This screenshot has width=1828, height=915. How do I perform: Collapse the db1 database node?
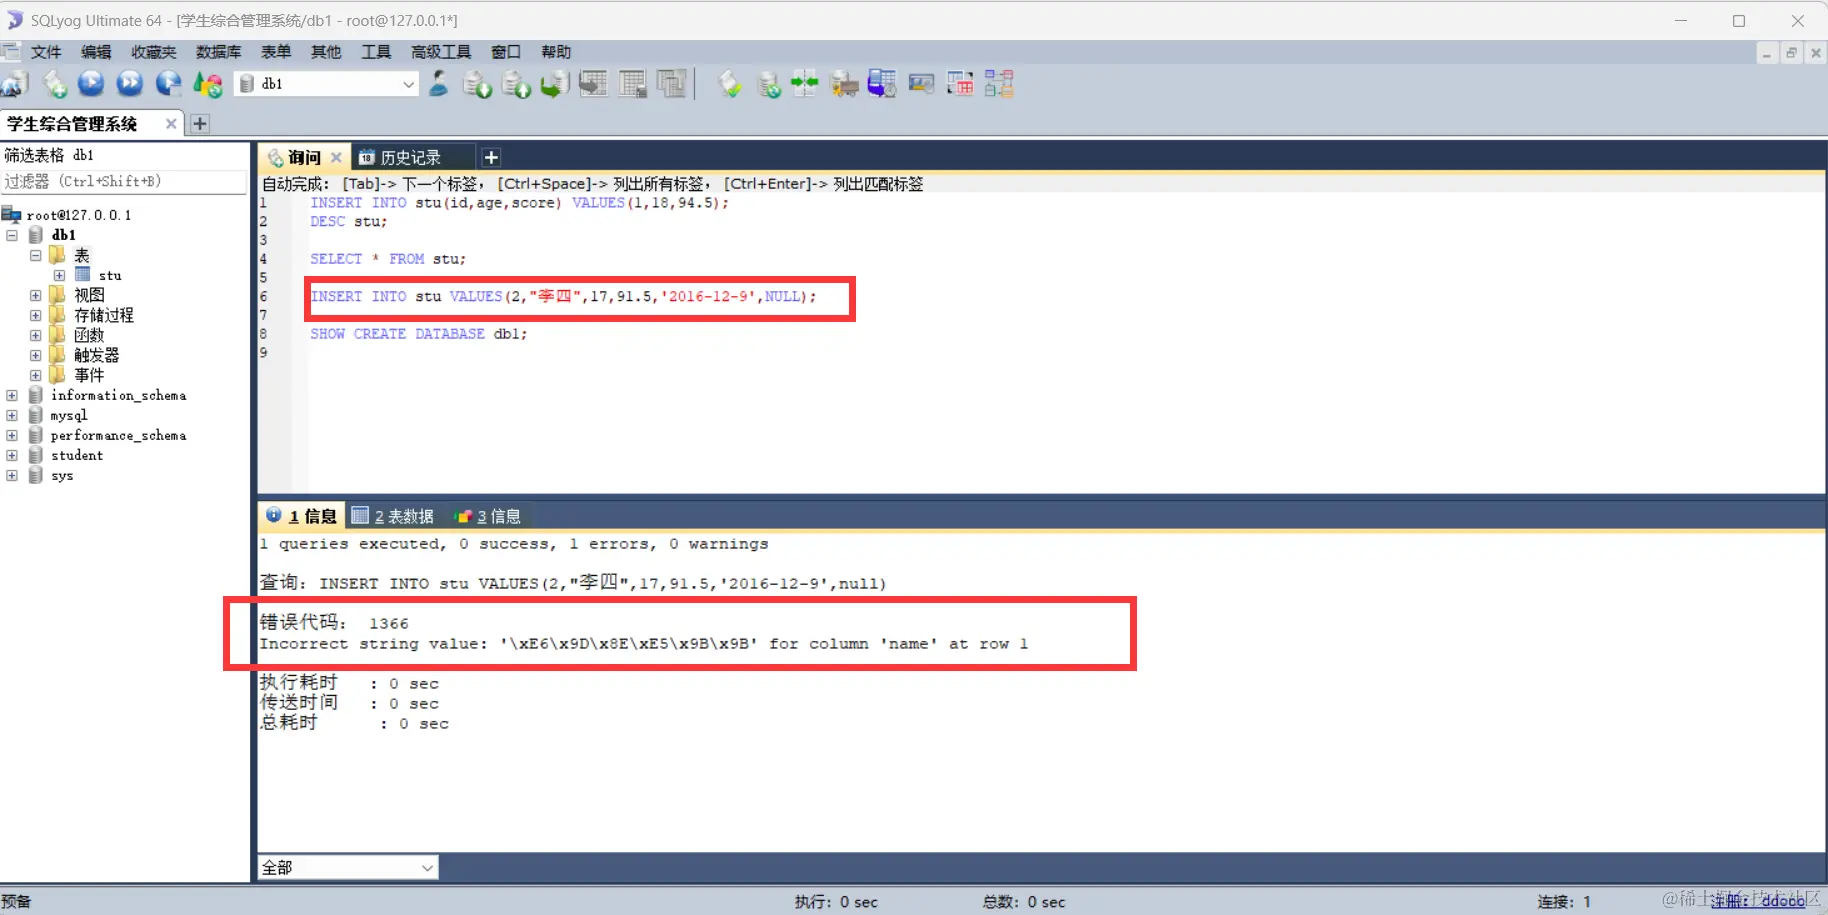coord(12,235)
